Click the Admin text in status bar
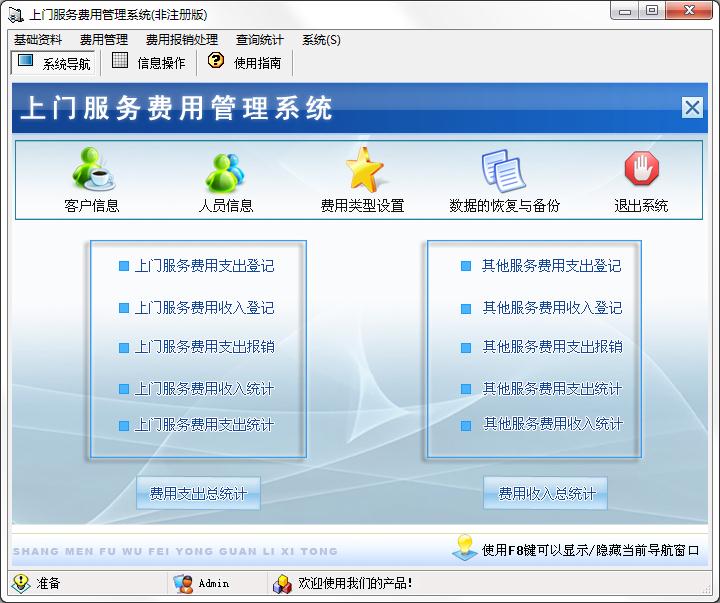Screen dimensions: 720x603 coord(214,584)
